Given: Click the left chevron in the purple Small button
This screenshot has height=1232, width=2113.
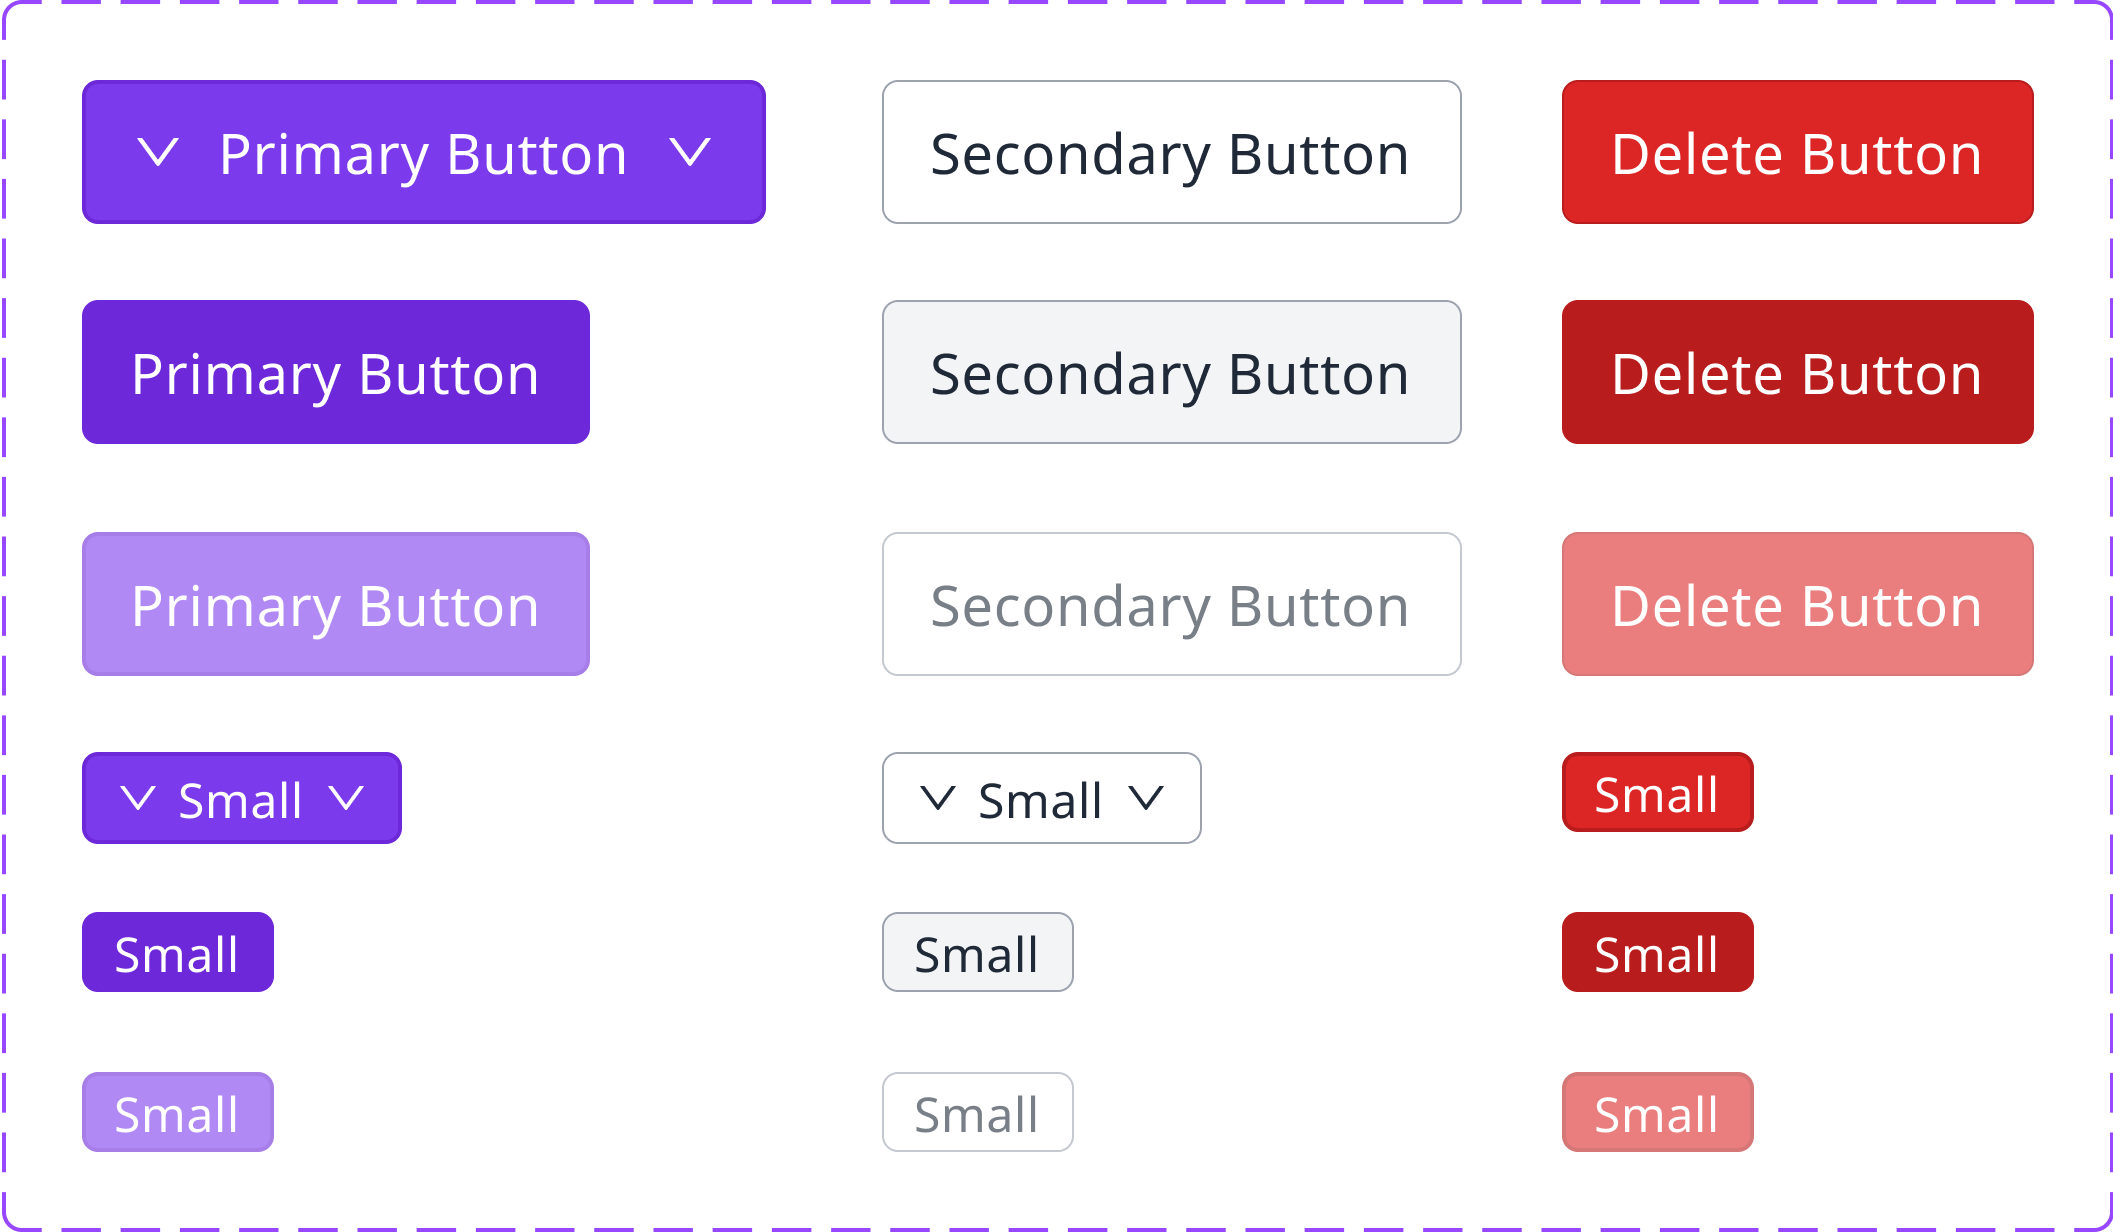Looking at the screenshot, I should tap(138, 798).
